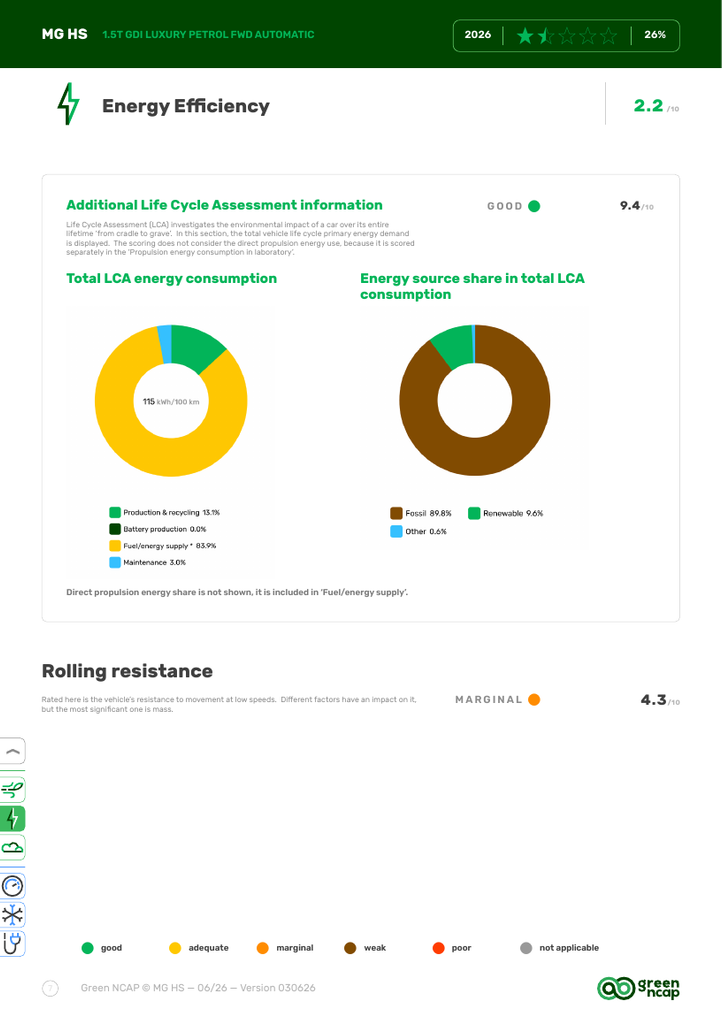Click the Green NCAP logo in the footer

(x=638, y=988)
